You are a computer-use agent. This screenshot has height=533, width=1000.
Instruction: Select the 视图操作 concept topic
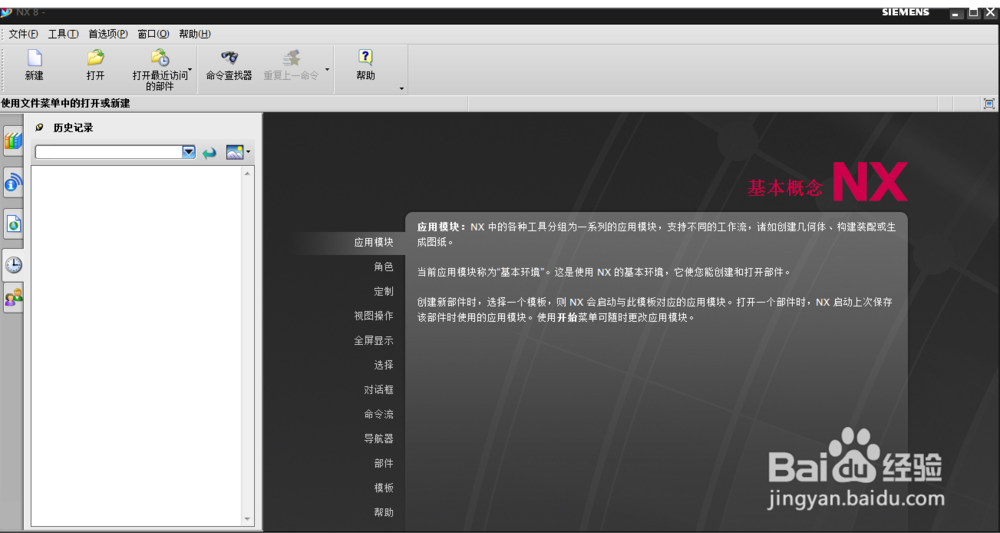click(x=374, y=316)
